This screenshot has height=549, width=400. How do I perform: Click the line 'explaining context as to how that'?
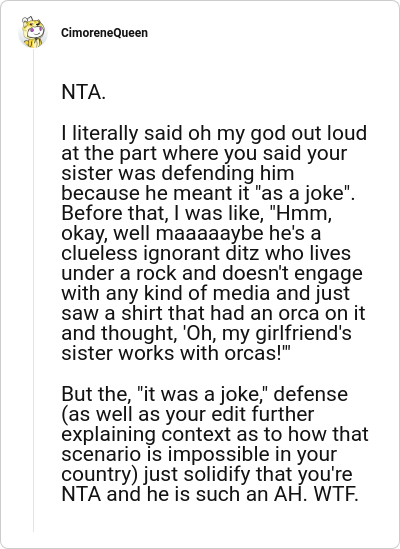pyautogui.click(x=215, y=434)
